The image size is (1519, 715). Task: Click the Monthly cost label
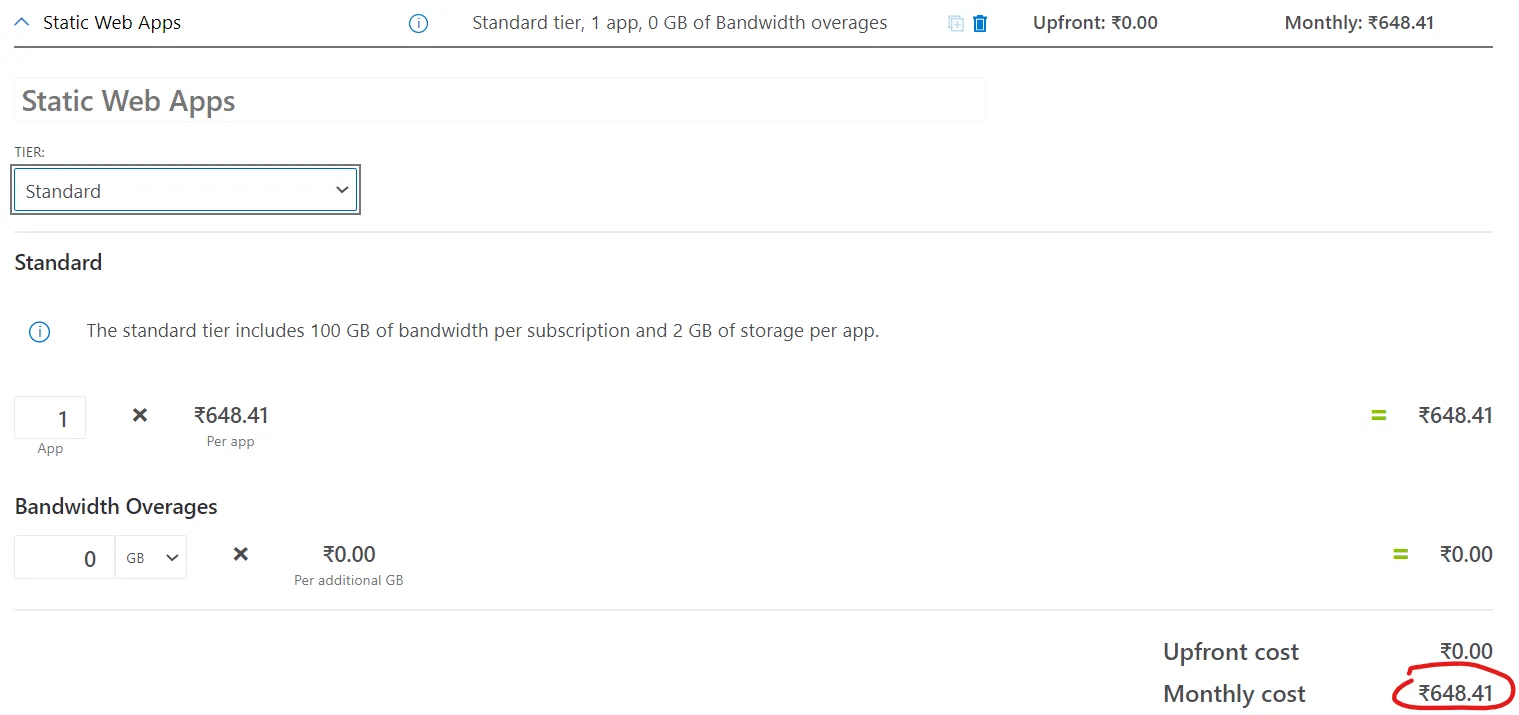[1234, 693]
